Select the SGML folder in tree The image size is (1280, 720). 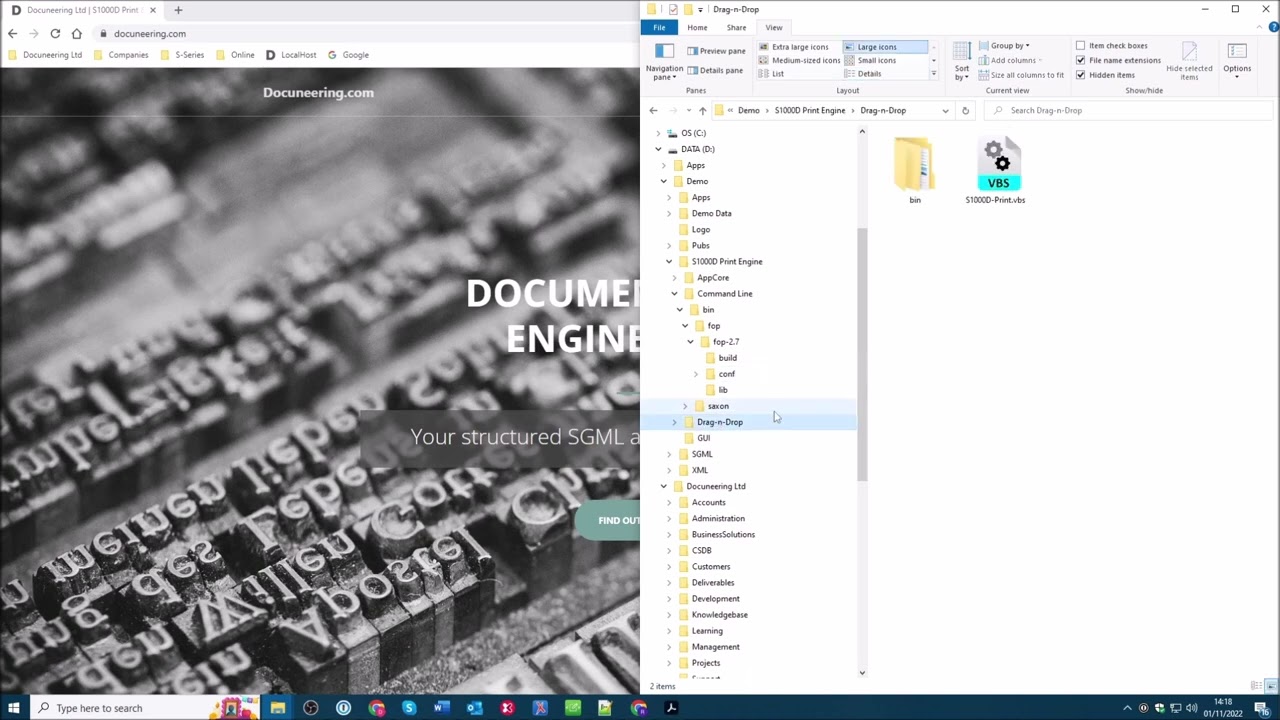(x=702, y=454)
